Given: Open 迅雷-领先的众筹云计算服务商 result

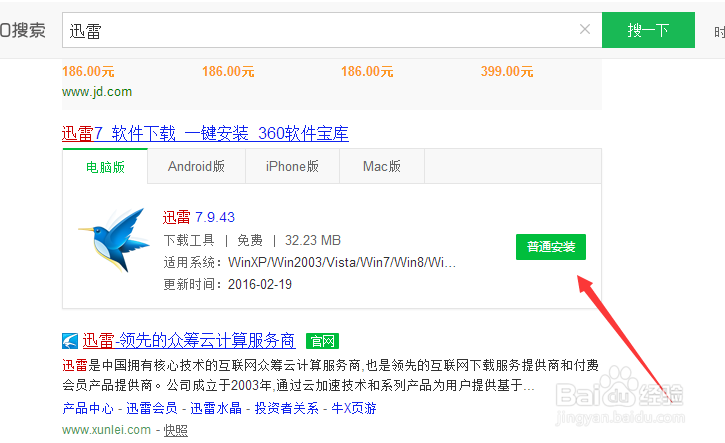Looking at the screenshot, I should (189, 341).
